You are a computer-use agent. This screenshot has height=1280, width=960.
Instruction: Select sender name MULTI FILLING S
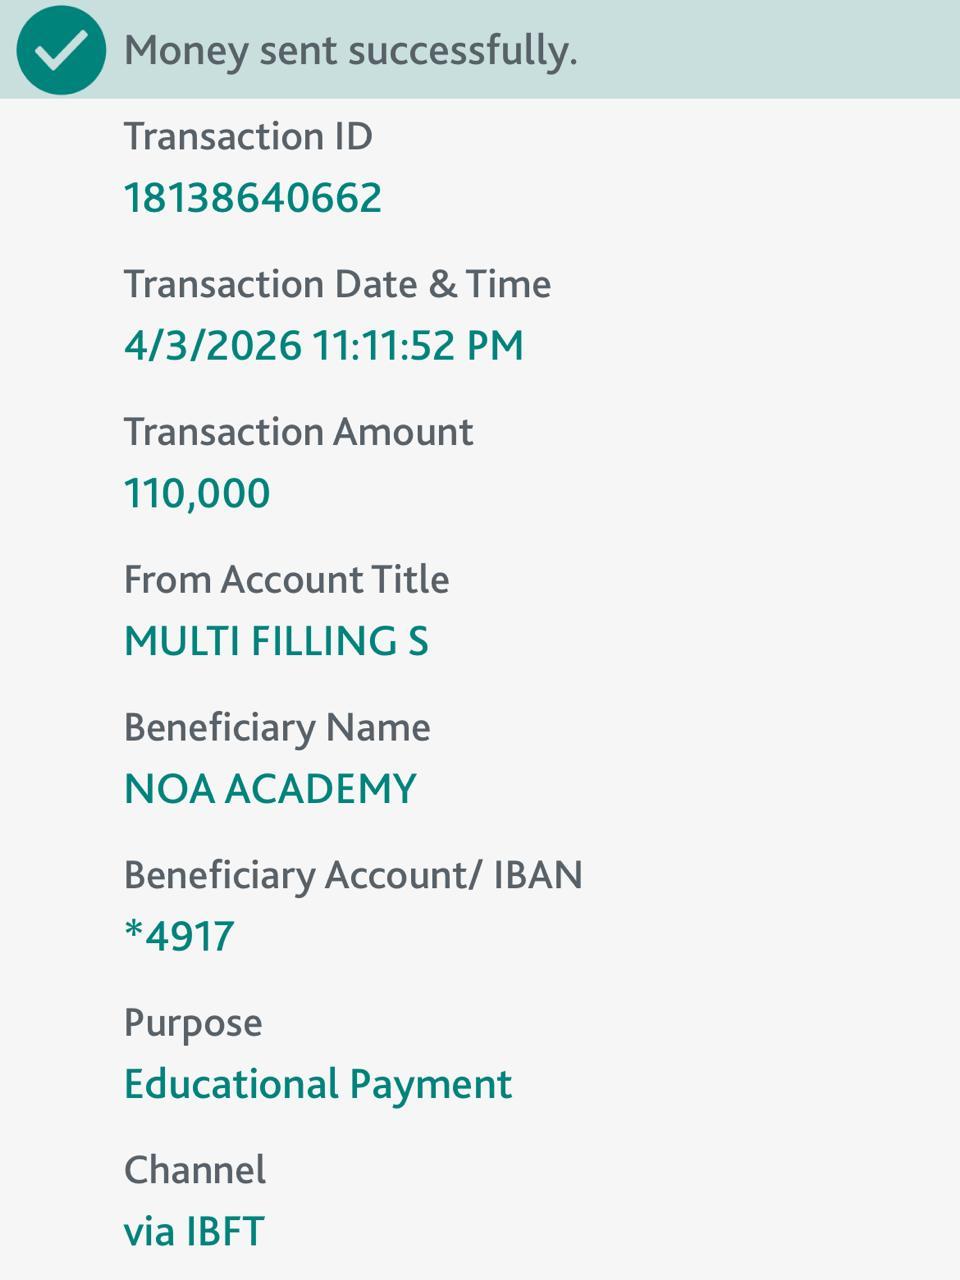click(276, 642)
